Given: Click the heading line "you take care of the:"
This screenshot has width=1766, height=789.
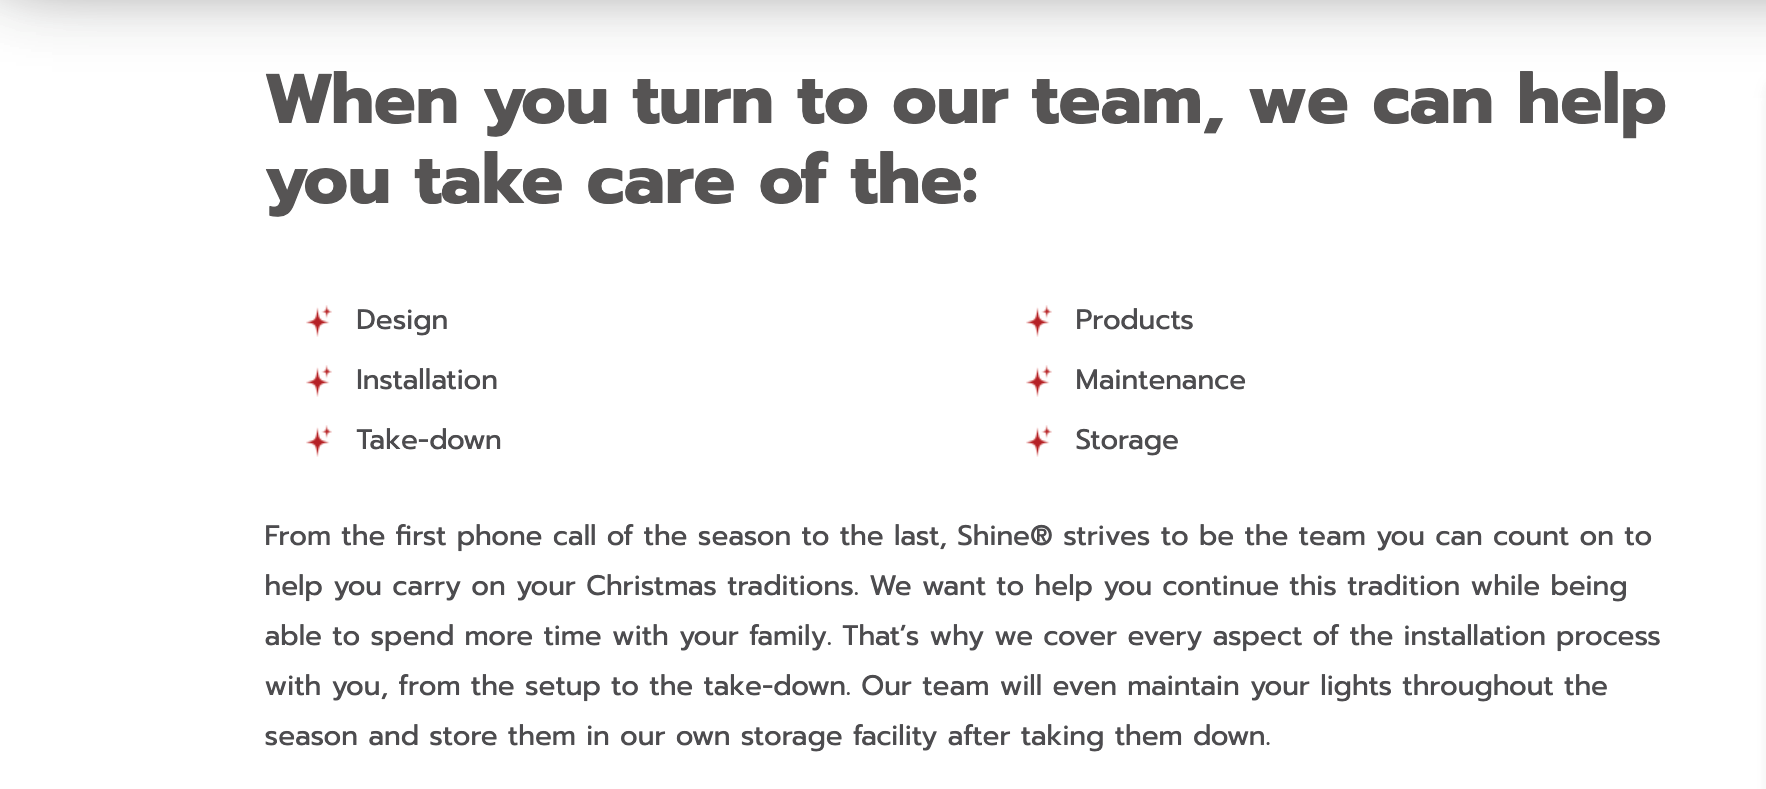Looking at the screenshot, I should coord(622,182).
